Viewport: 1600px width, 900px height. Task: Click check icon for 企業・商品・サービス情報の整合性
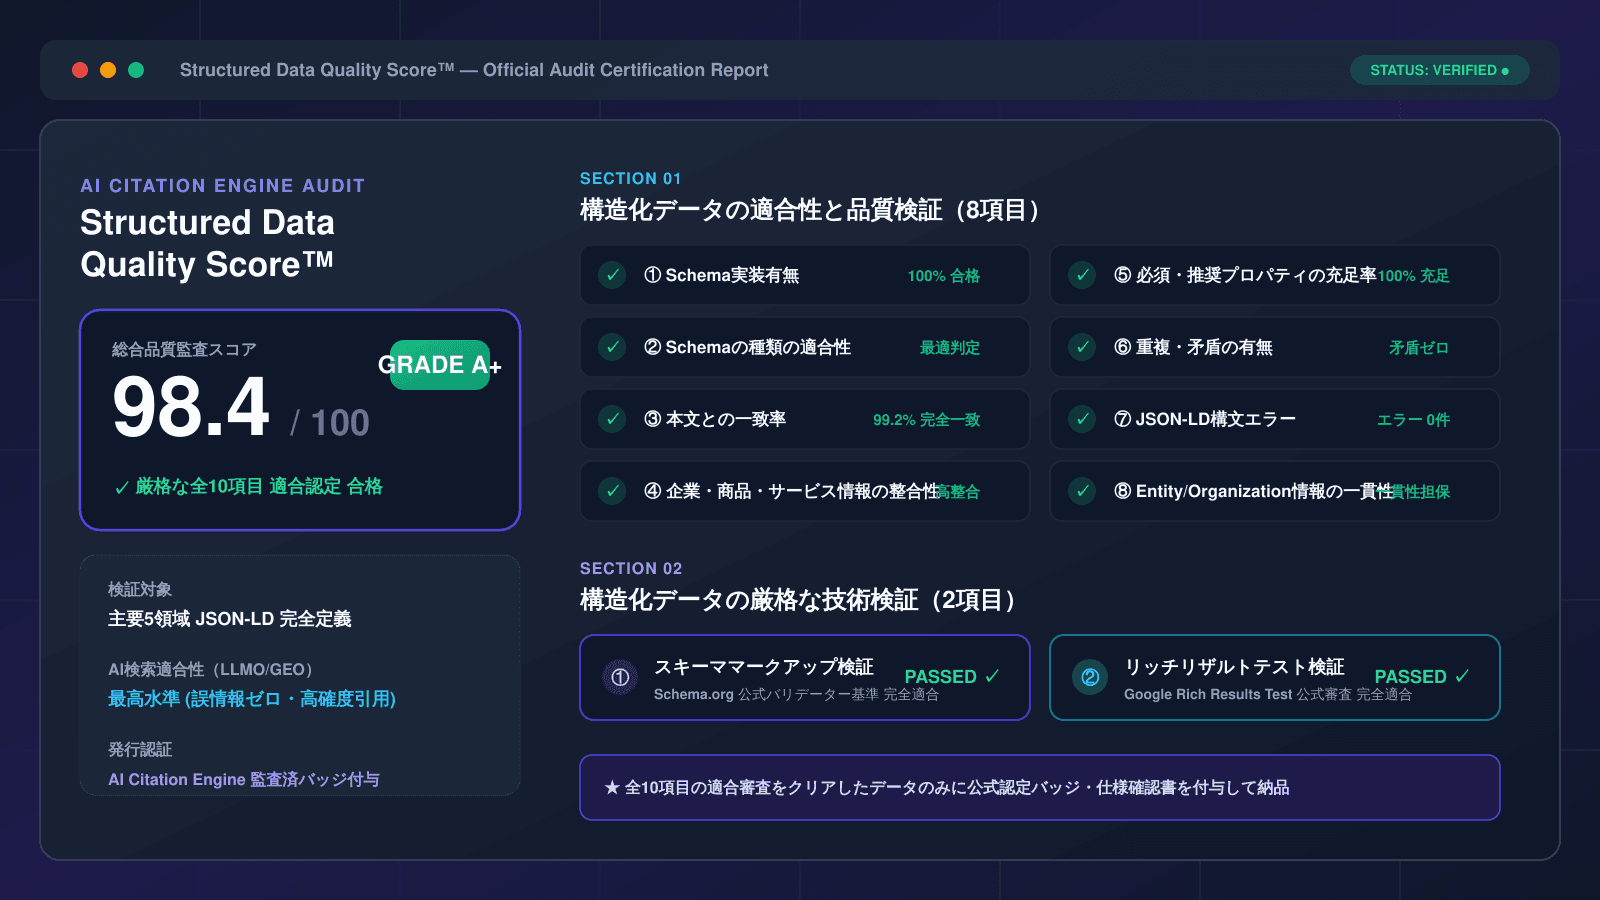coord(612,491)
